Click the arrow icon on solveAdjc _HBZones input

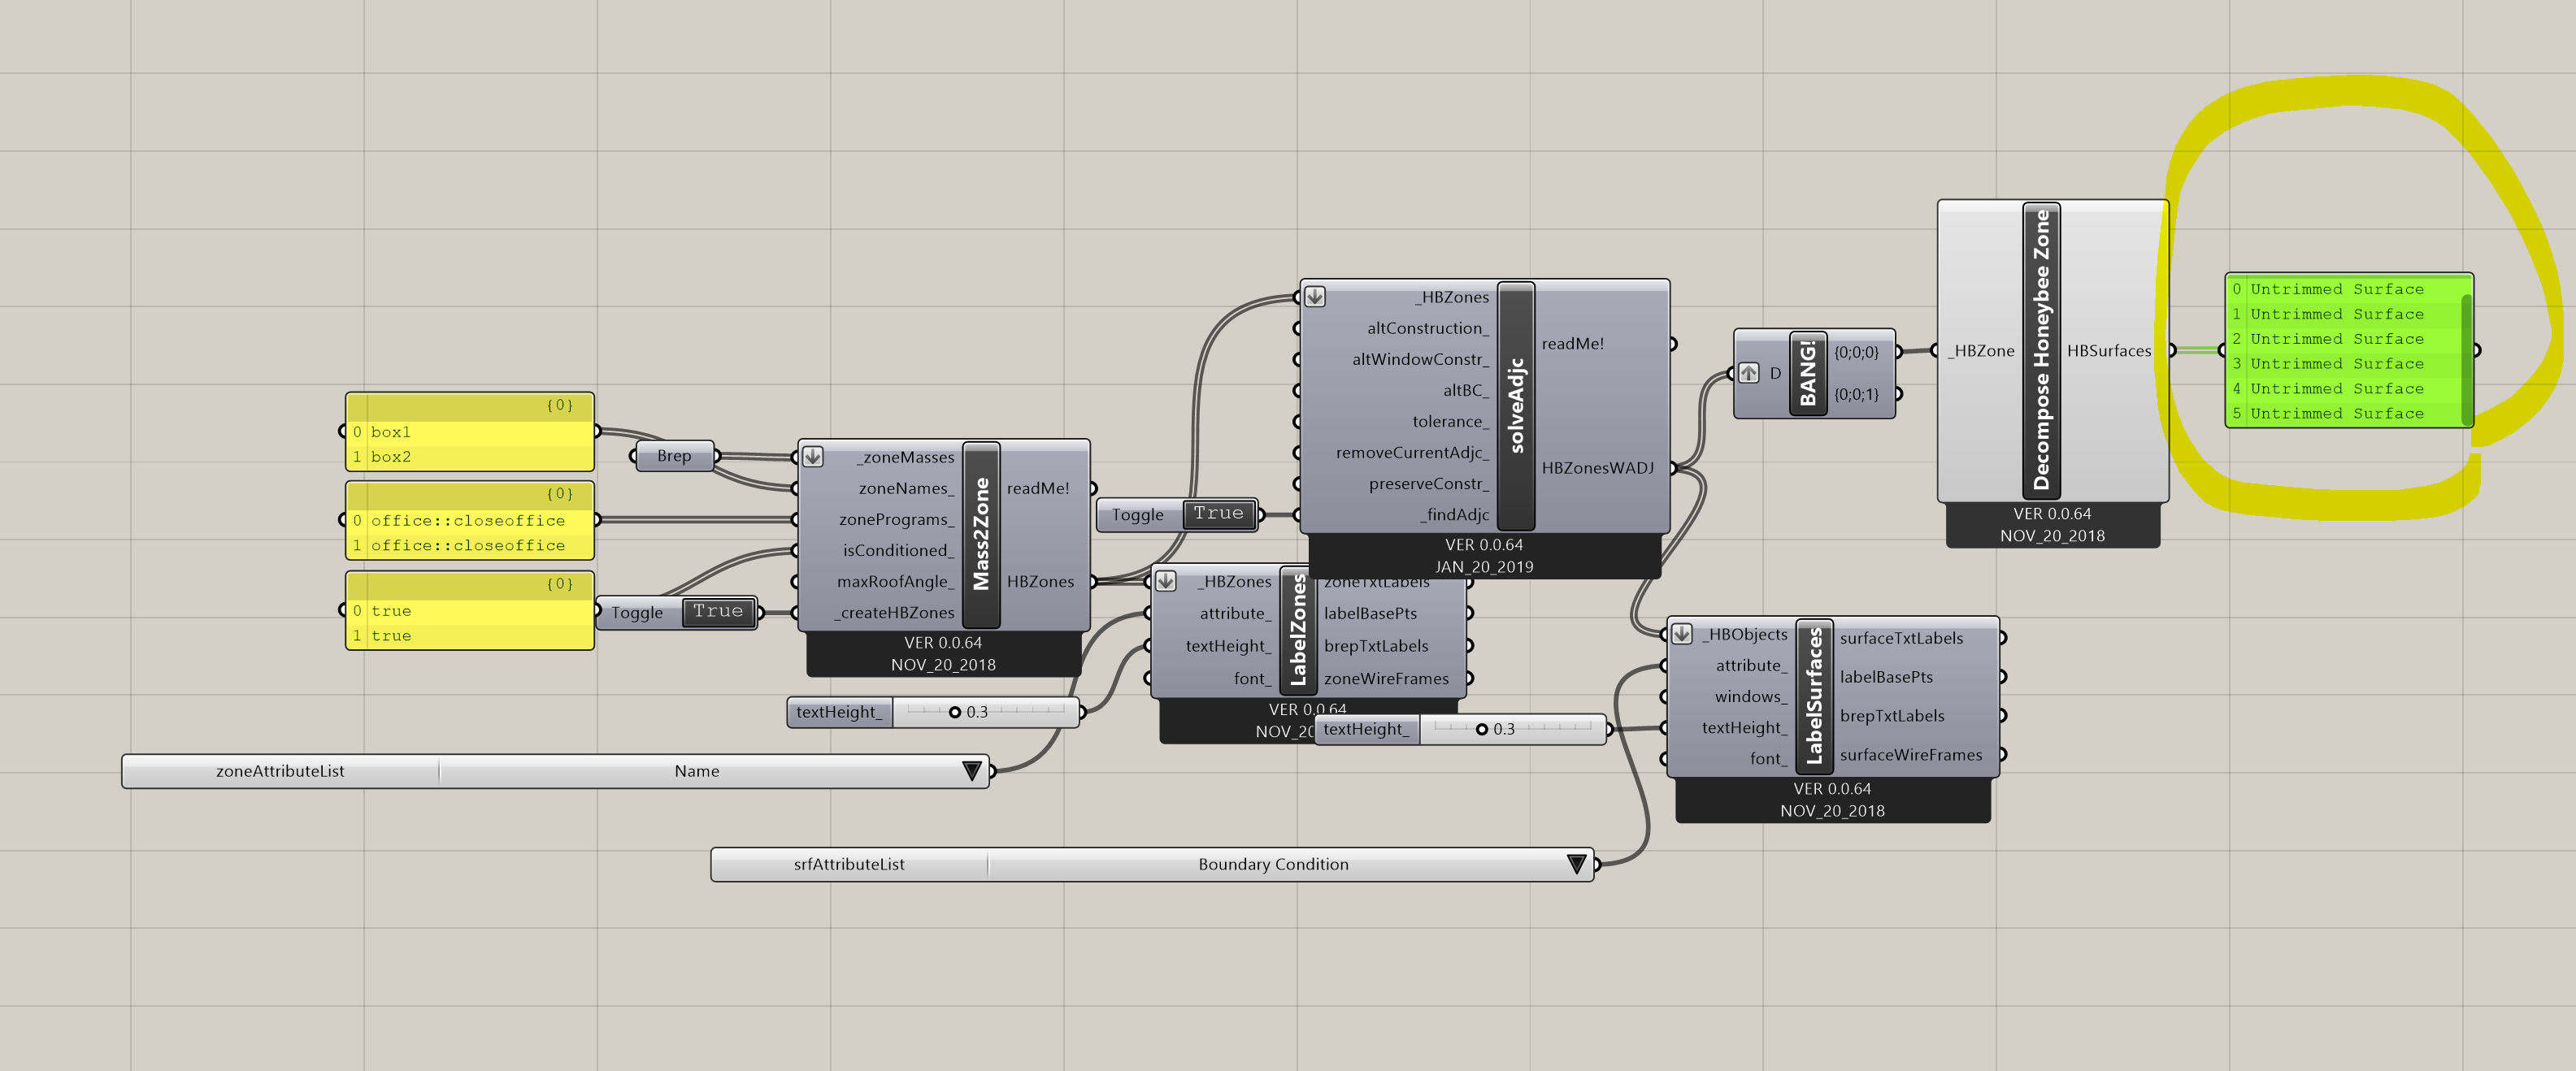click(x=1315, y=297)
